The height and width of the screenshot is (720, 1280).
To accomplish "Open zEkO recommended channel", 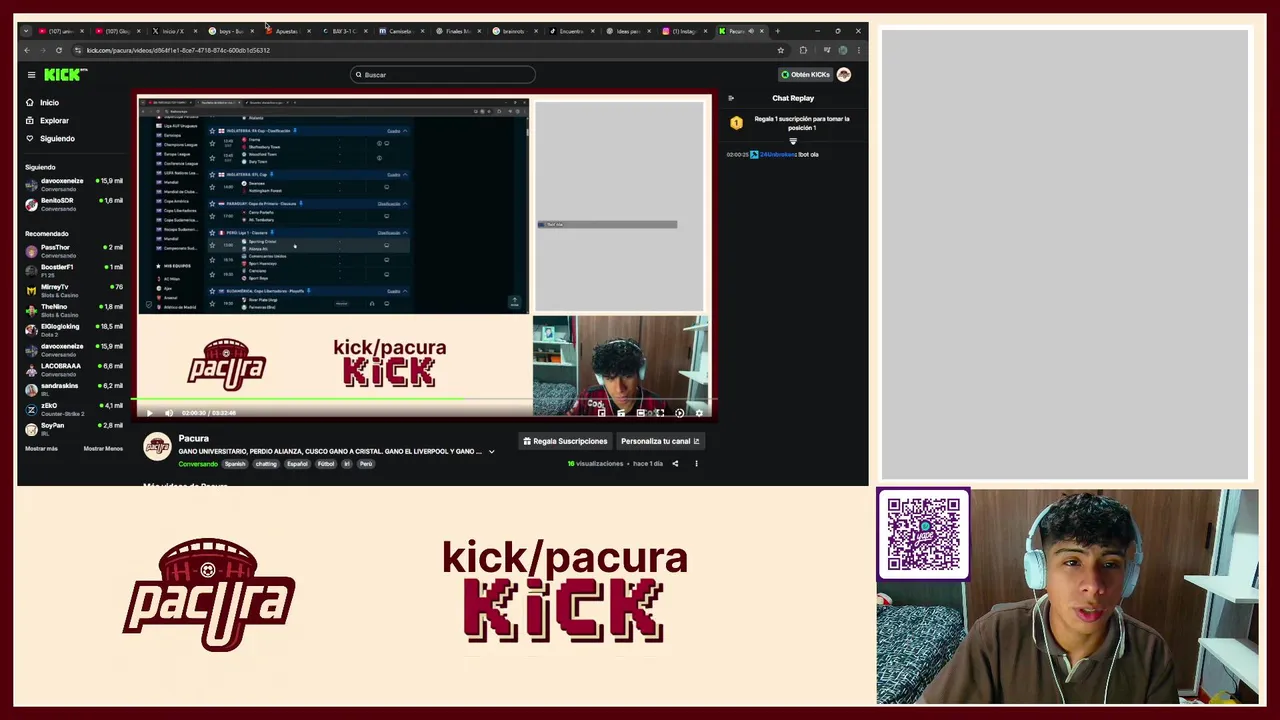I will [x=74, y=409].
